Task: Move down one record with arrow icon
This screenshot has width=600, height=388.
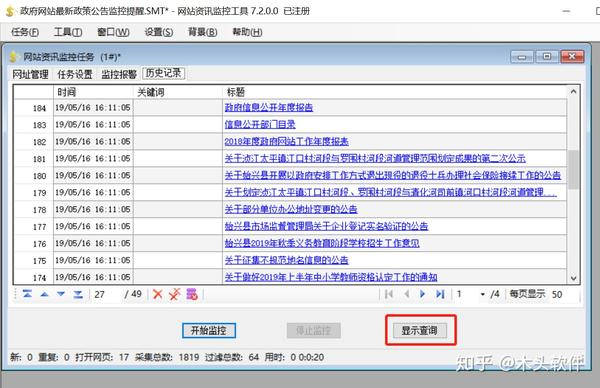Action: (61, 294)
